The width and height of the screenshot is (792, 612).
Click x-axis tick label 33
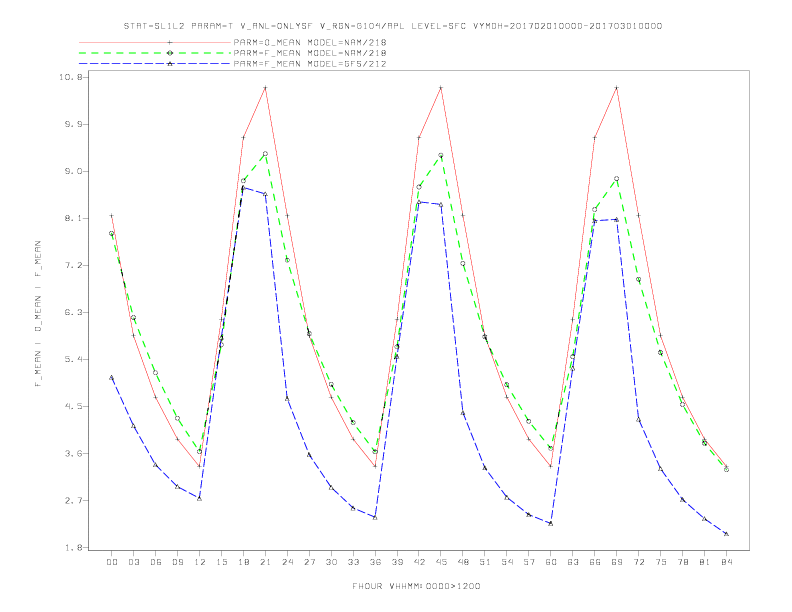pos(353,562)
